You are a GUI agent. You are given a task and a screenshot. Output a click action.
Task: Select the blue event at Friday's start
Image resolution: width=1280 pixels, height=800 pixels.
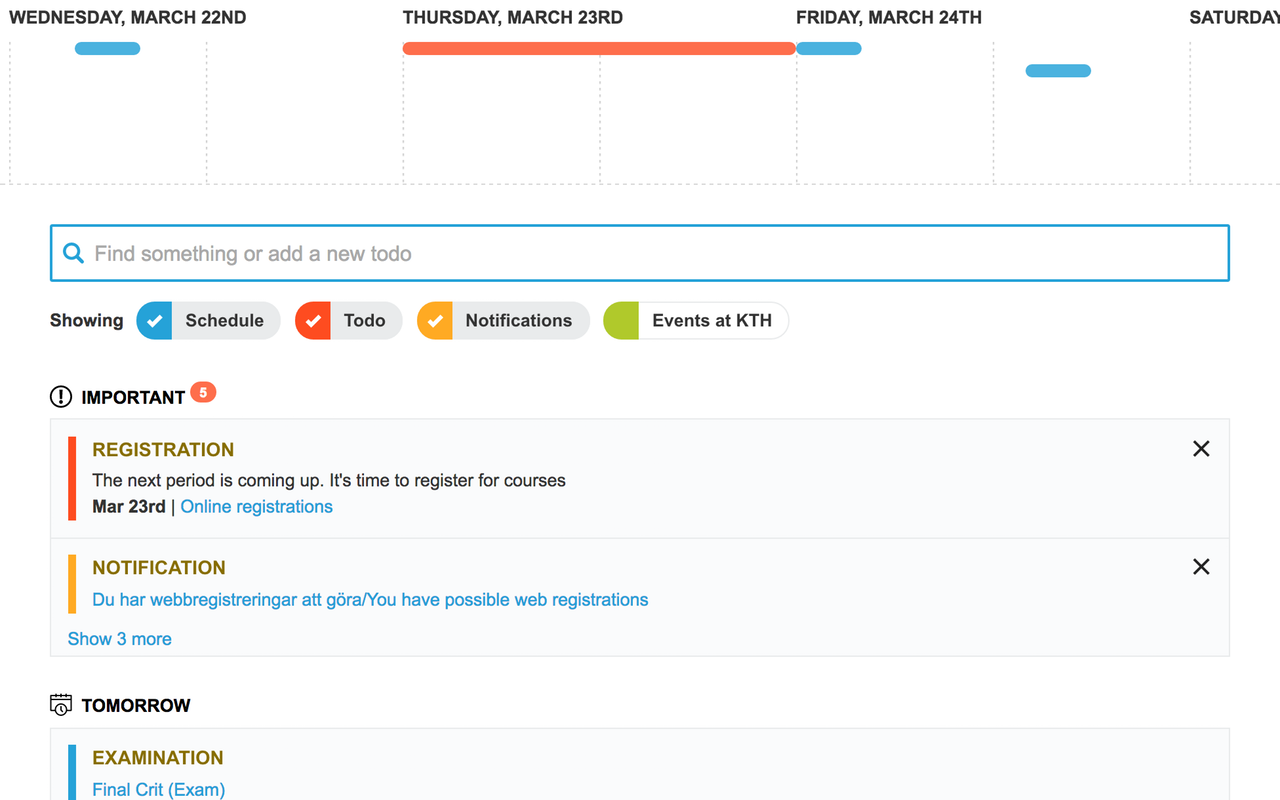click(829, 48)
